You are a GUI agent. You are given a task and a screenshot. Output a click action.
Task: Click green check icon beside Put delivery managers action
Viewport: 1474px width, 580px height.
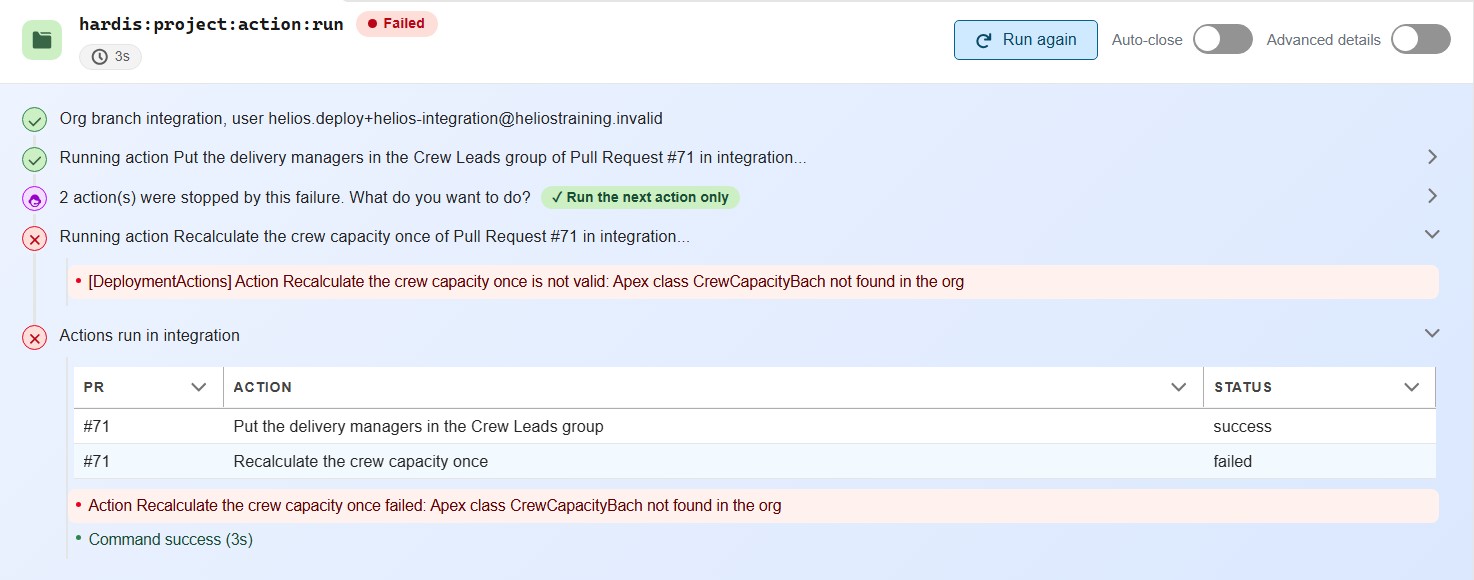(35, 159)
